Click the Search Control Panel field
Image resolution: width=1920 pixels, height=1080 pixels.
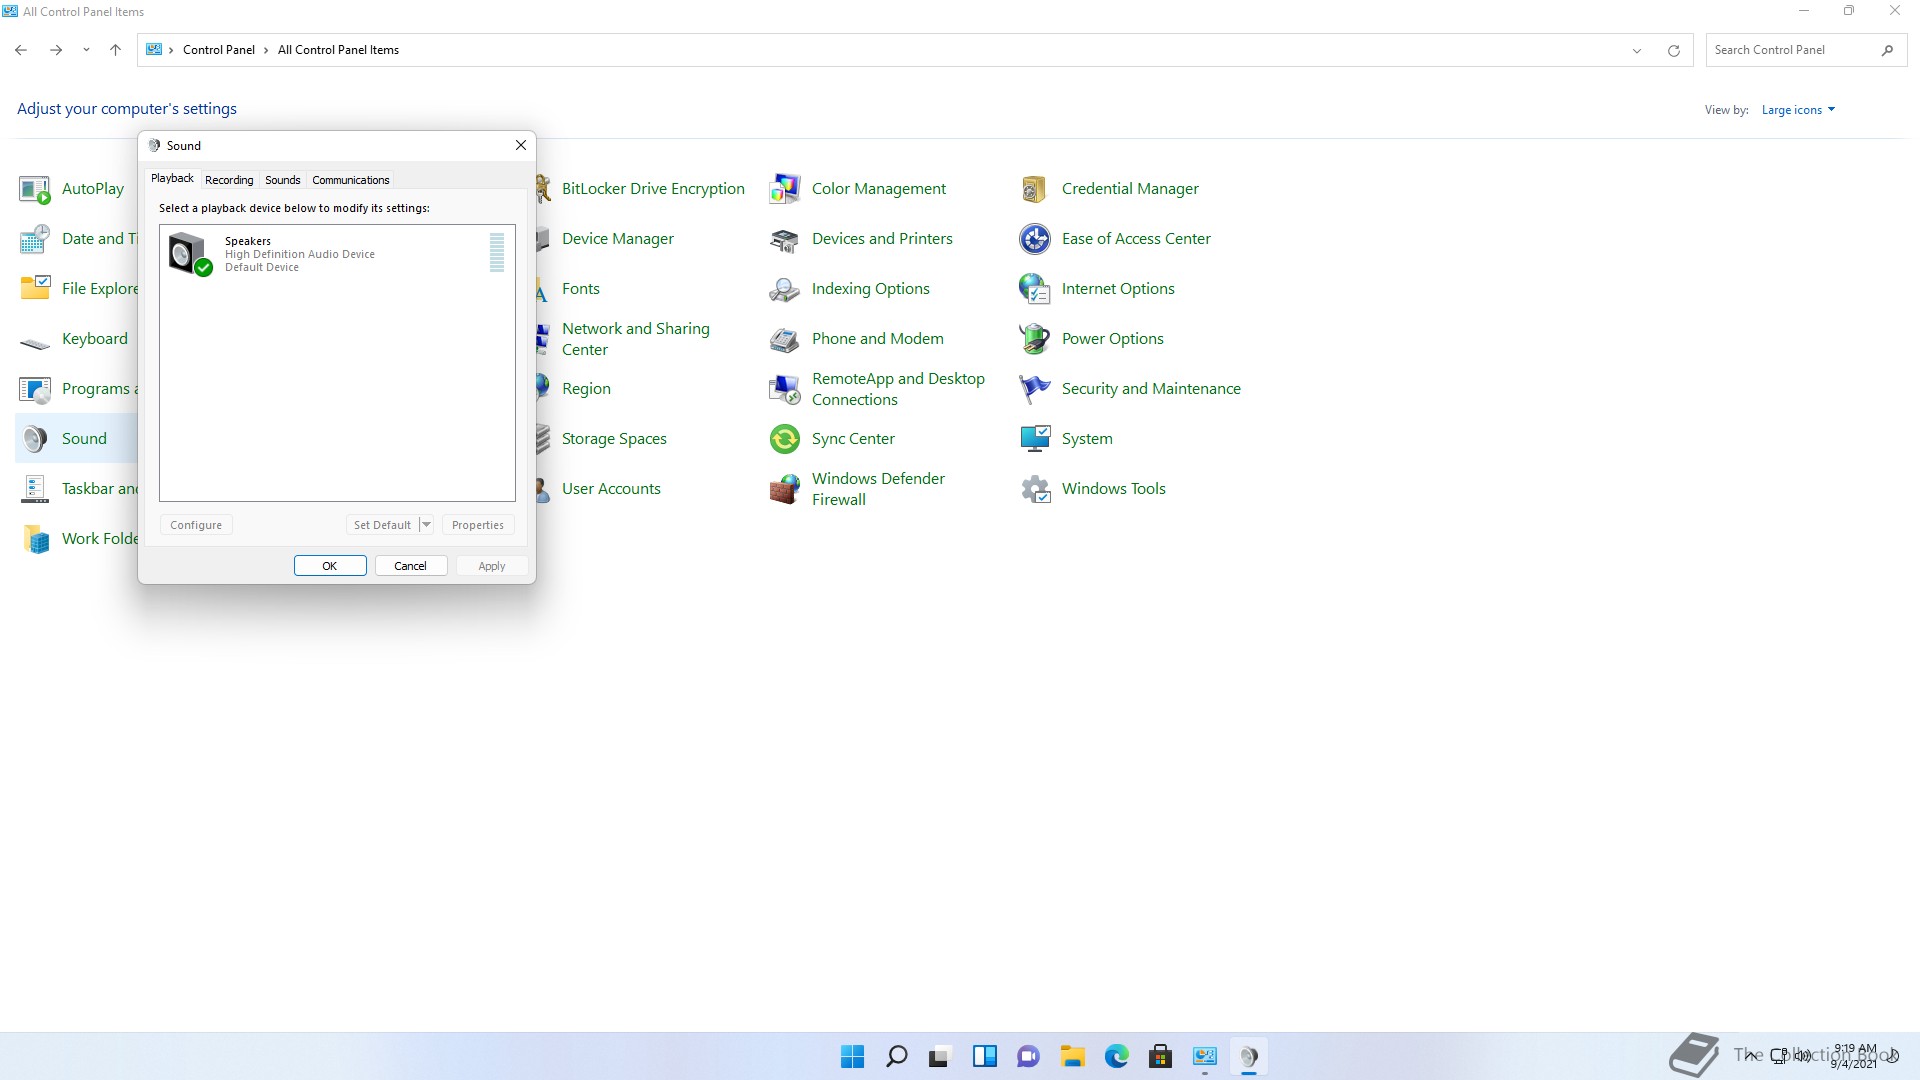click(1806, 50)
